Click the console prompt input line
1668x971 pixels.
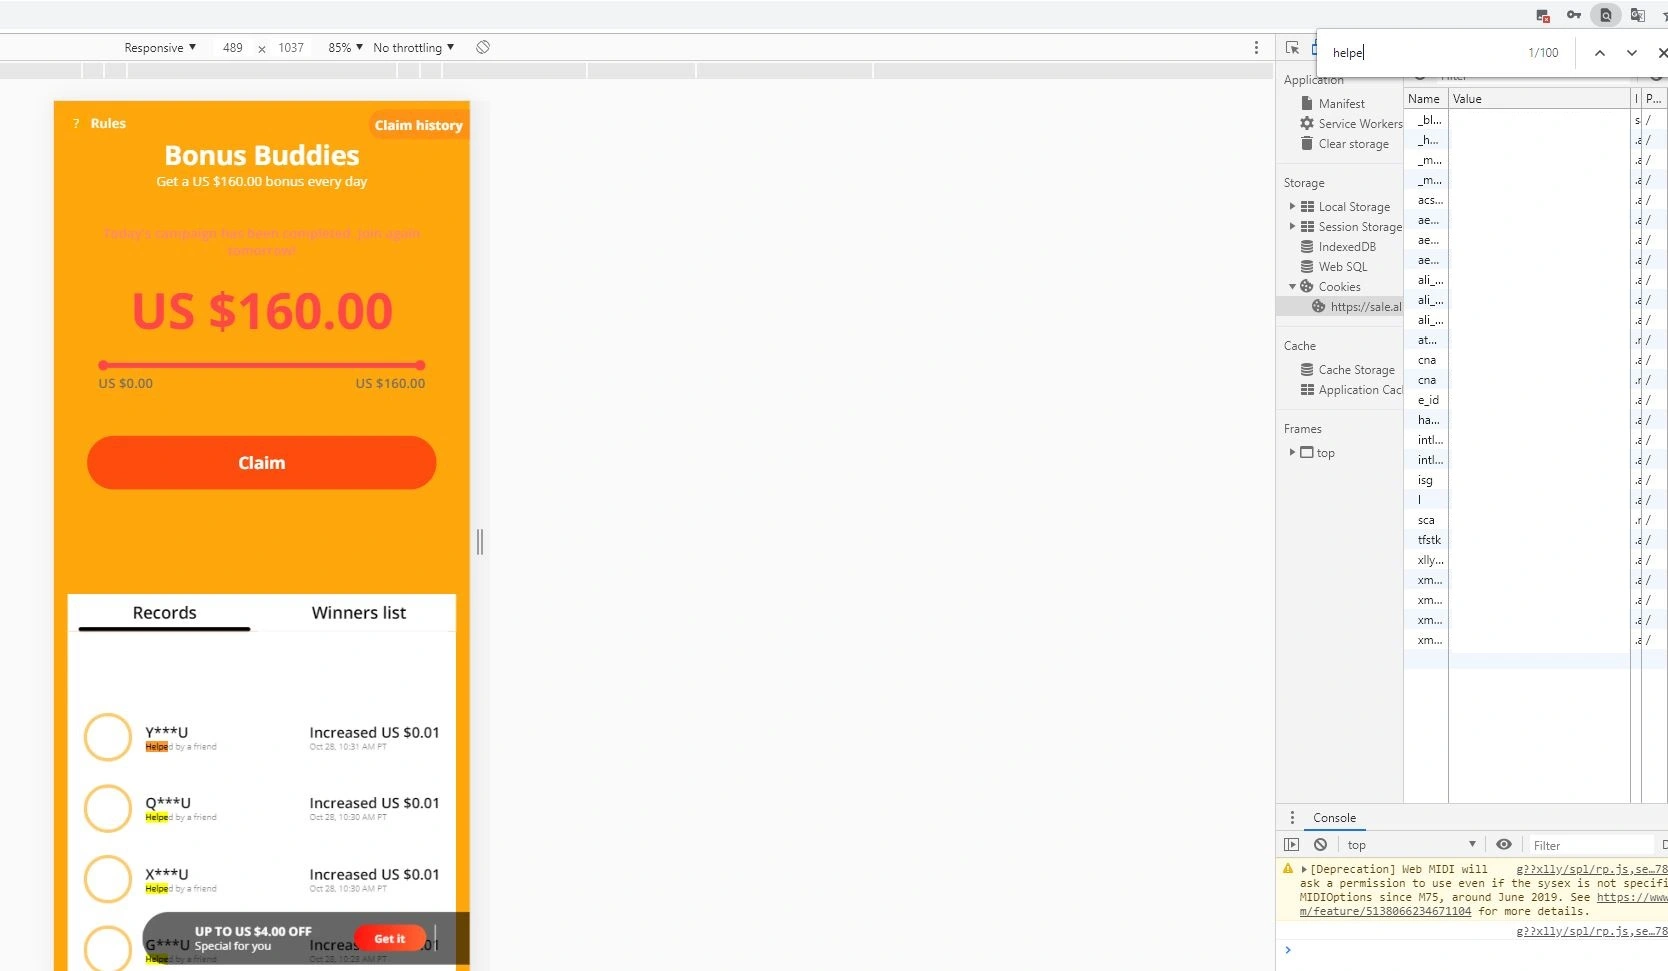tap(1480, 950)
